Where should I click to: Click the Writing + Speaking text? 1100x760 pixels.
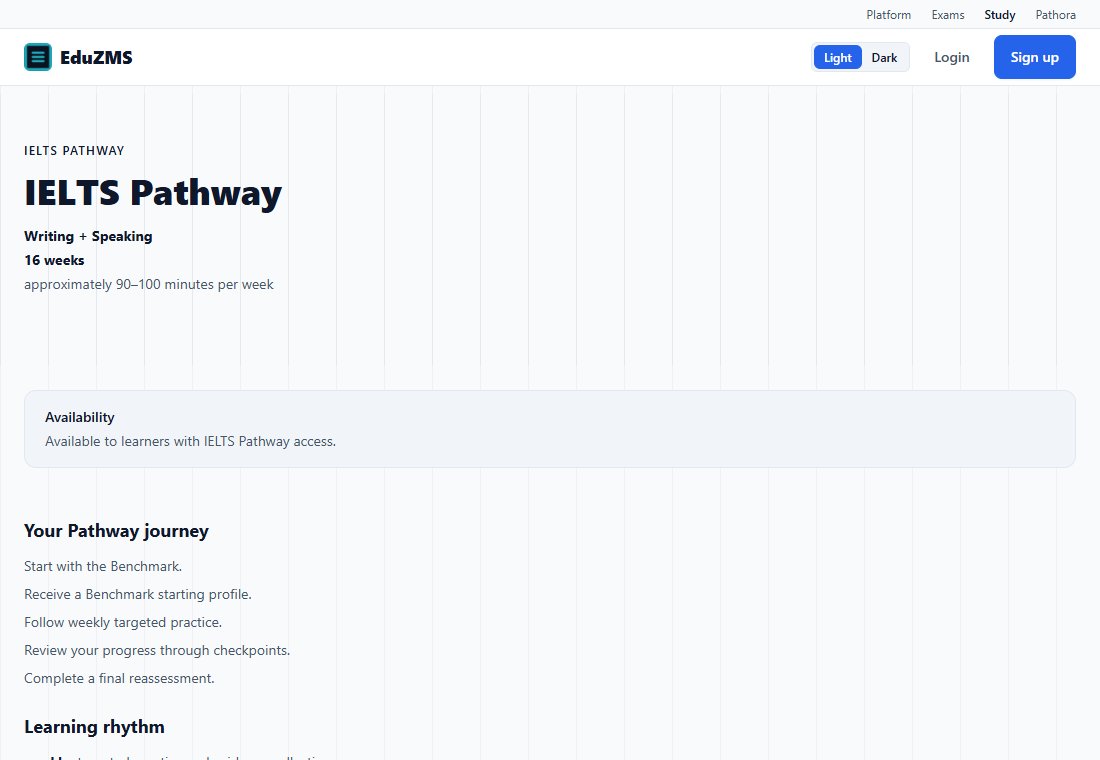tap(88, 236)
